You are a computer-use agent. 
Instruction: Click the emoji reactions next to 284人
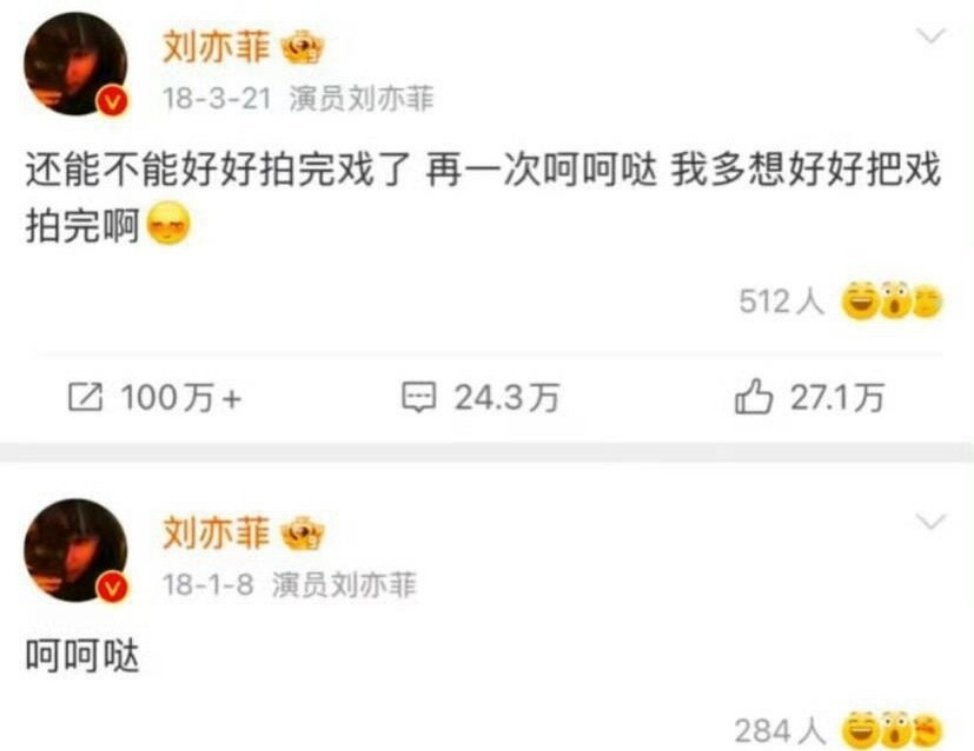(891, 730)
